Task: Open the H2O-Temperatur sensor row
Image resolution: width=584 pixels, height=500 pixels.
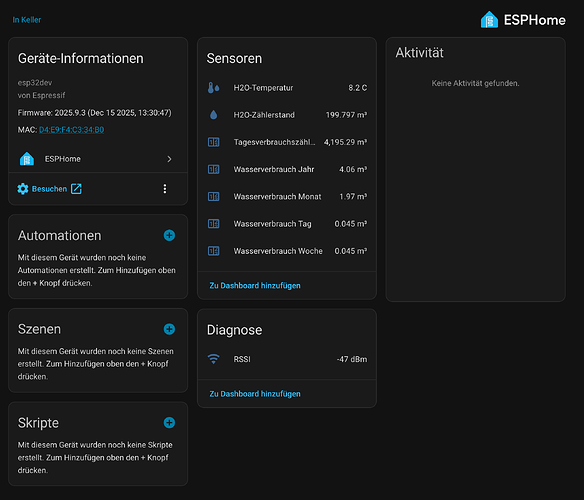Action: click(x=287, y=88)
